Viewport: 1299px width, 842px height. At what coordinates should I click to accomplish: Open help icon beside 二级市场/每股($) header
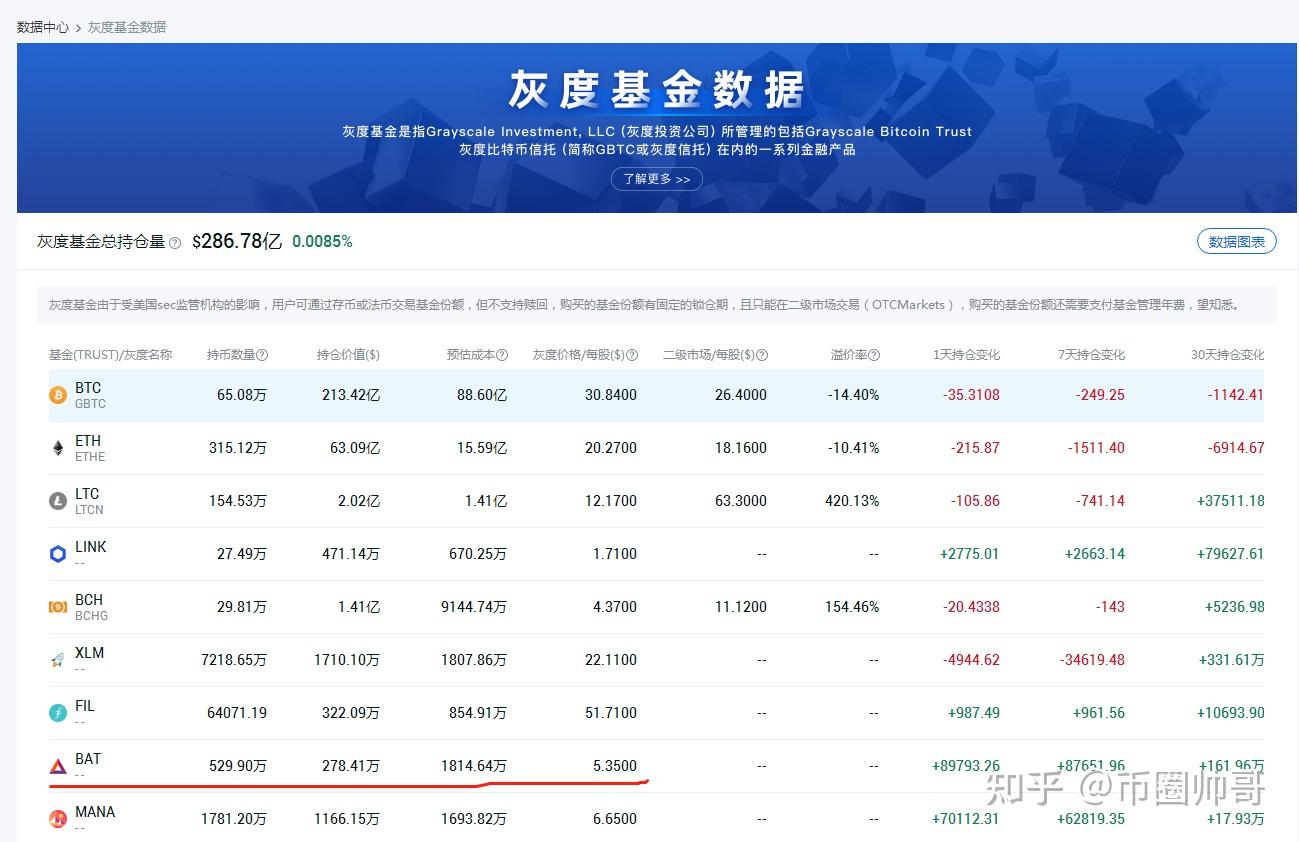point(762,355)
